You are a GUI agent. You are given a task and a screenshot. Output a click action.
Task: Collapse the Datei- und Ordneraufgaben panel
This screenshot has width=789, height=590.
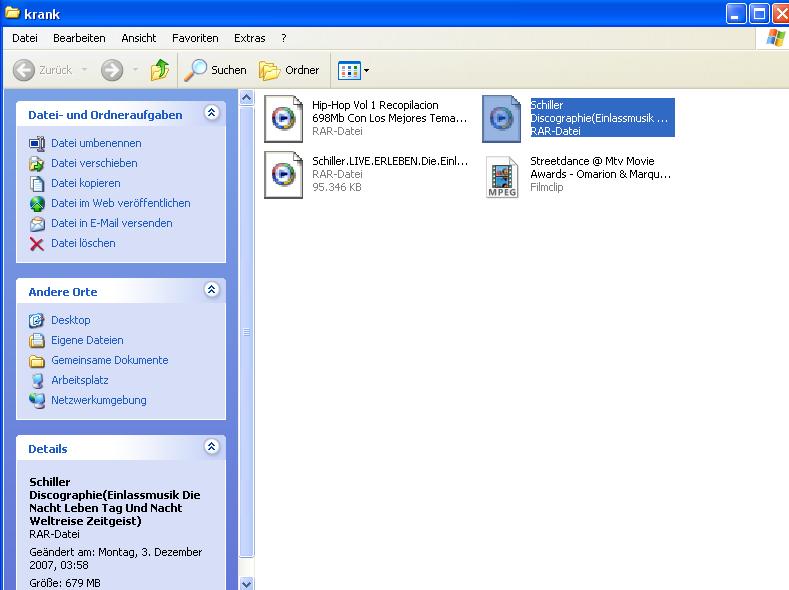point(211,113)
